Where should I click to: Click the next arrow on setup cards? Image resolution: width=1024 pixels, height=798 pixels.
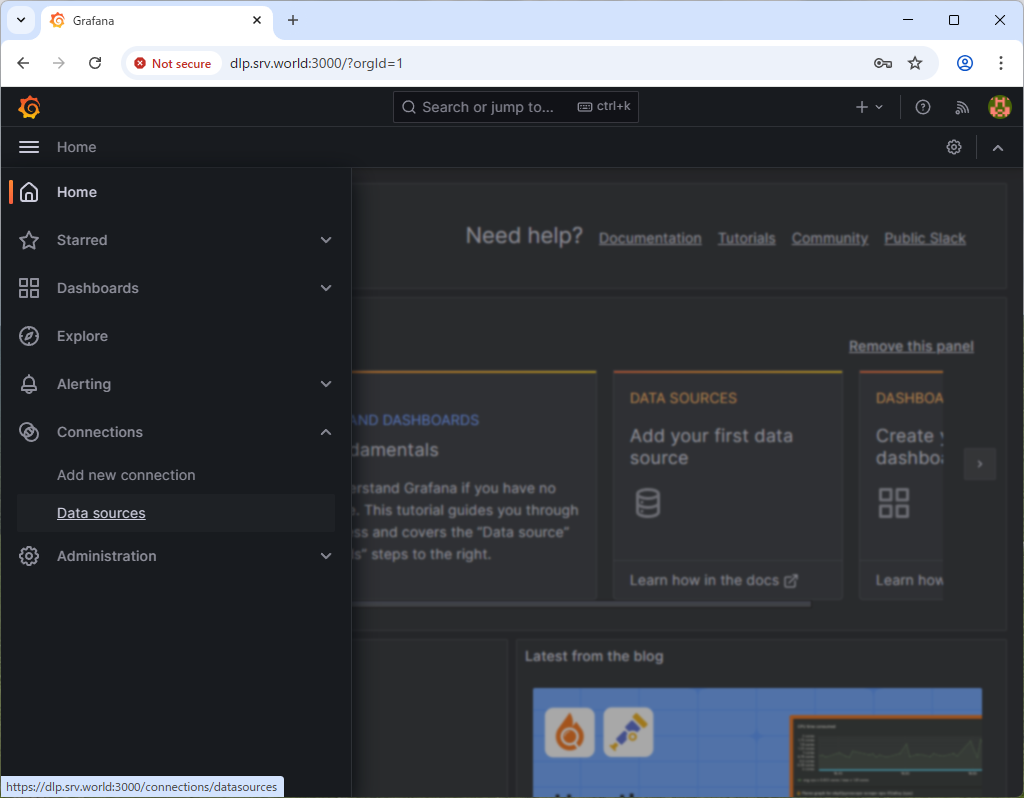[980, 464]
